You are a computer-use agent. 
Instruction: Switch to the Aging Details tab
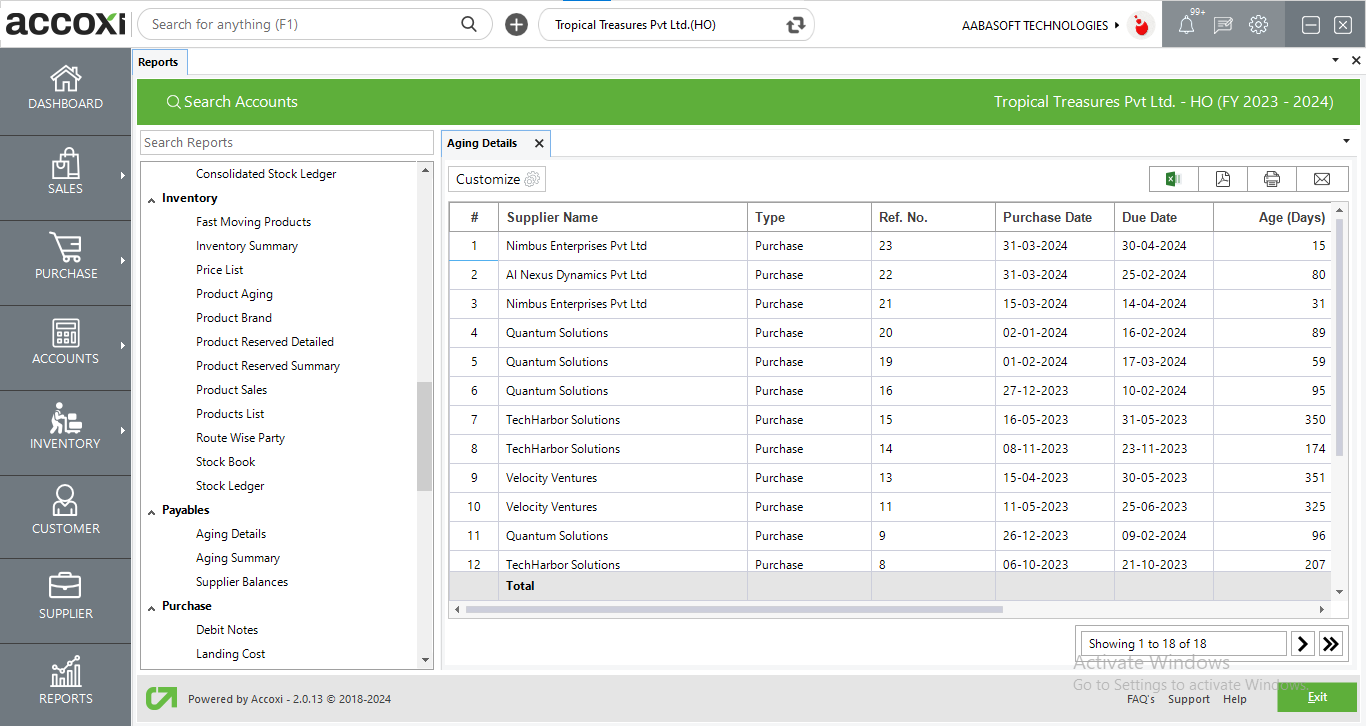coord(482,143)
